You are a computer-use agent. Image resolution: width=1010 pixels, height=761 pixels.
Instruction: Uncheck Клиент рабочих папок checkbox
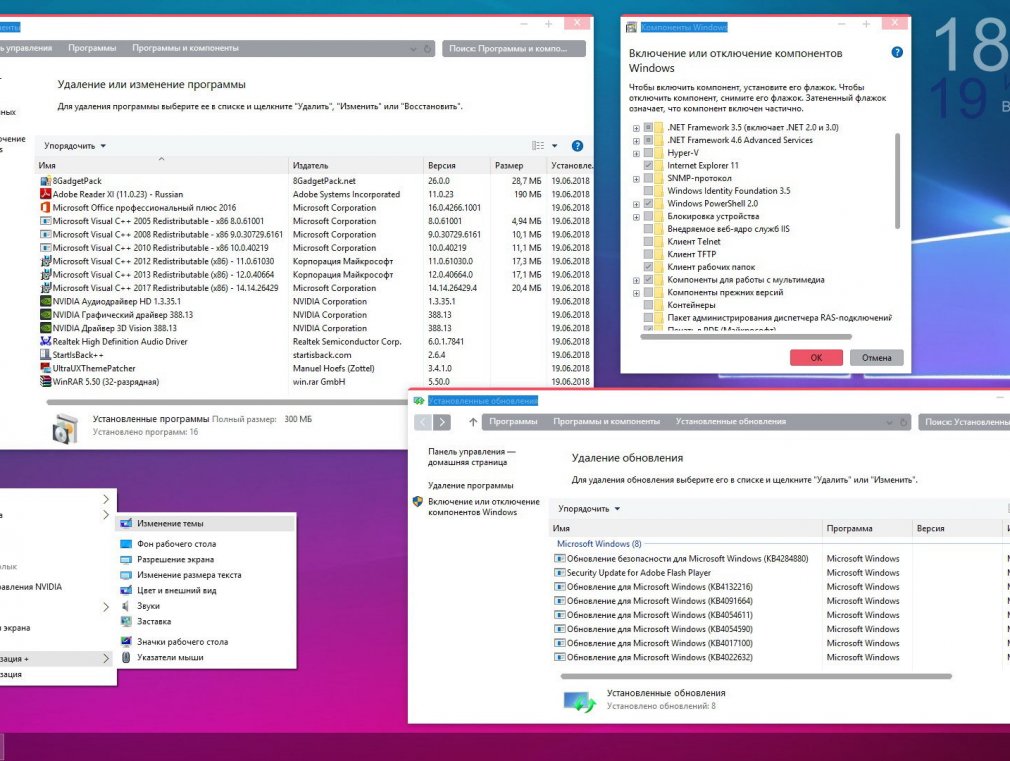tap(649, 267)
